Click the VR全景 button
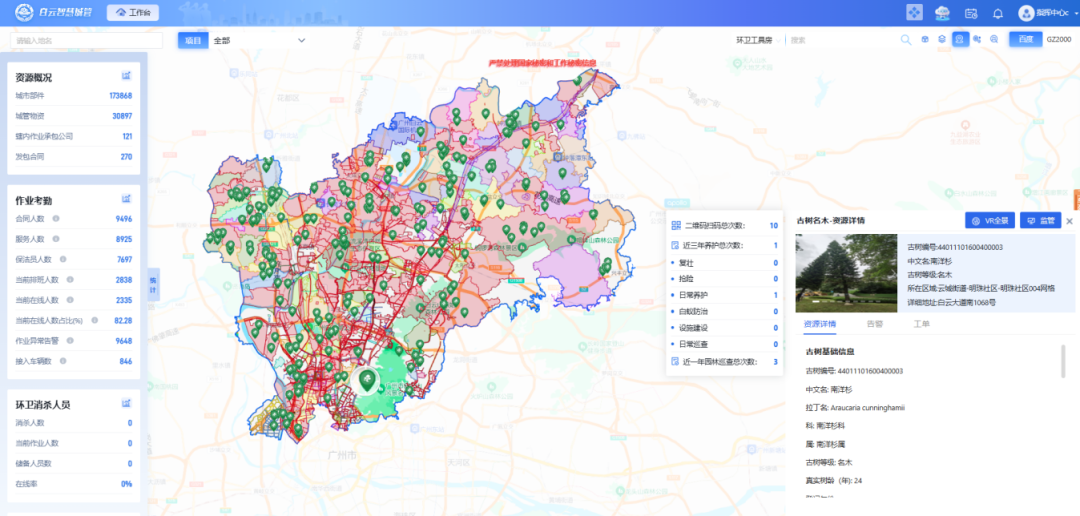The width and height of the screenshot is (1080, 516). (989, 220)
